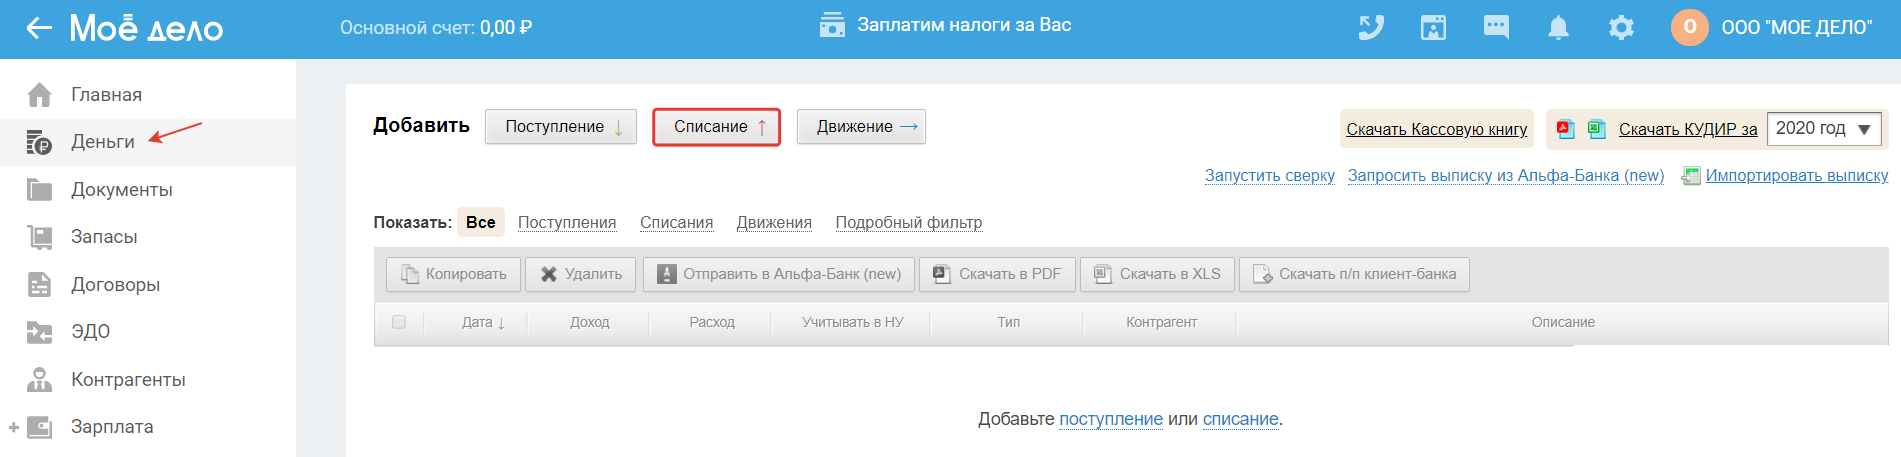This screenshot has height=457, width=1901.
Task: Open Контрагенты in sidebar
Action: (128, 380)
